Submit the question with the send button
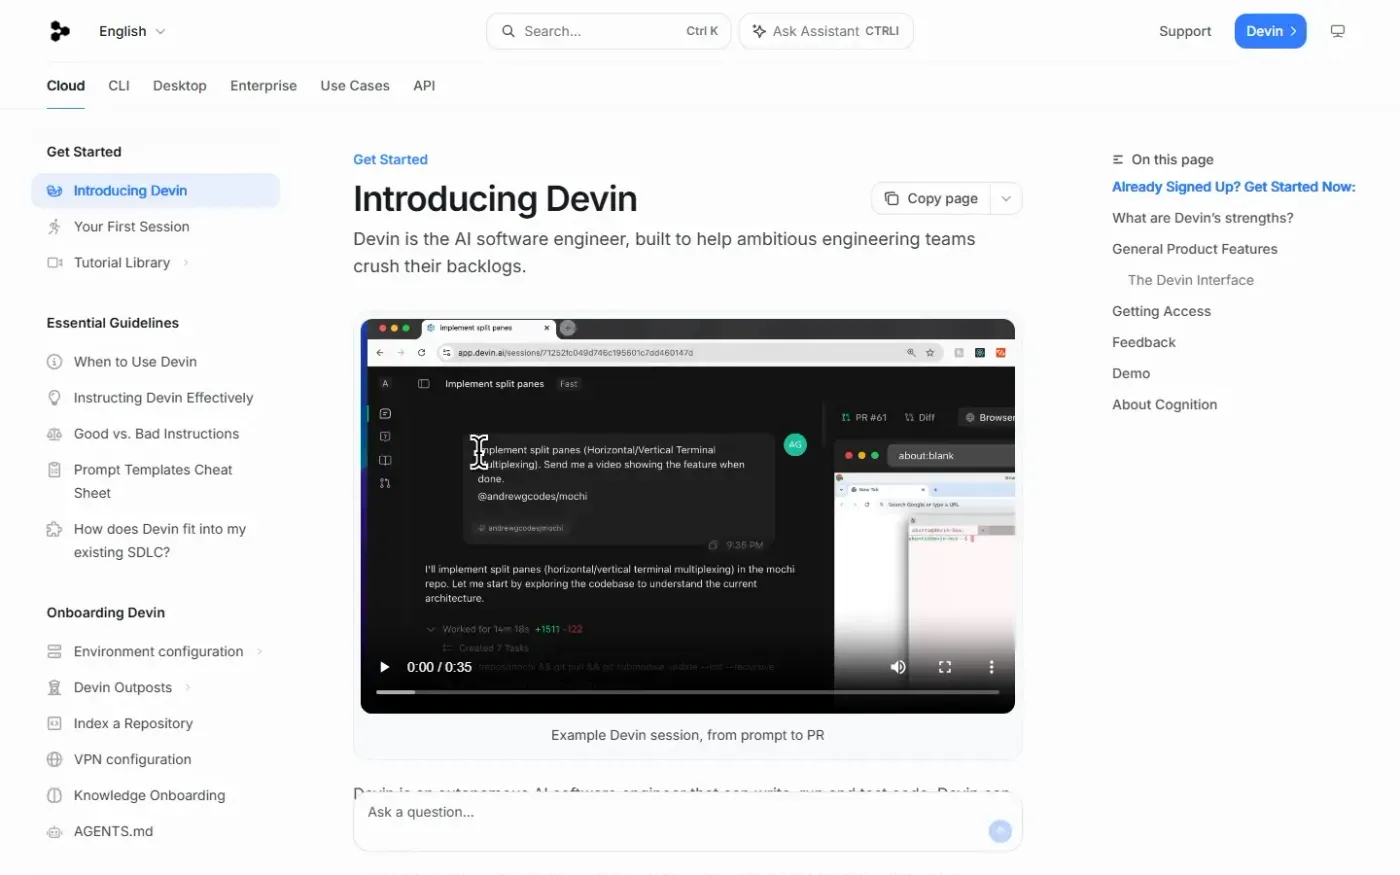The height and width of the screenshot is (875, 1400). [x=1000, y=831]
